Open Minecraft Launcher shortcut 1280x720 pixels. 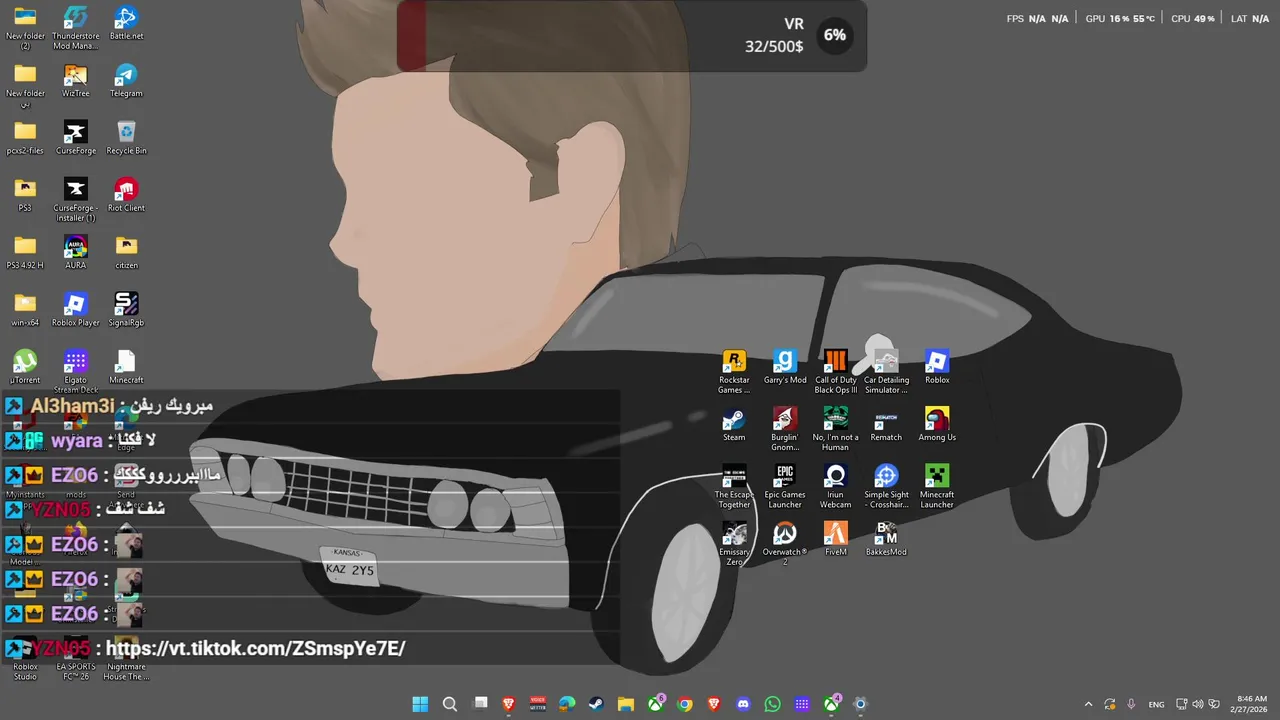pos(937,485)
